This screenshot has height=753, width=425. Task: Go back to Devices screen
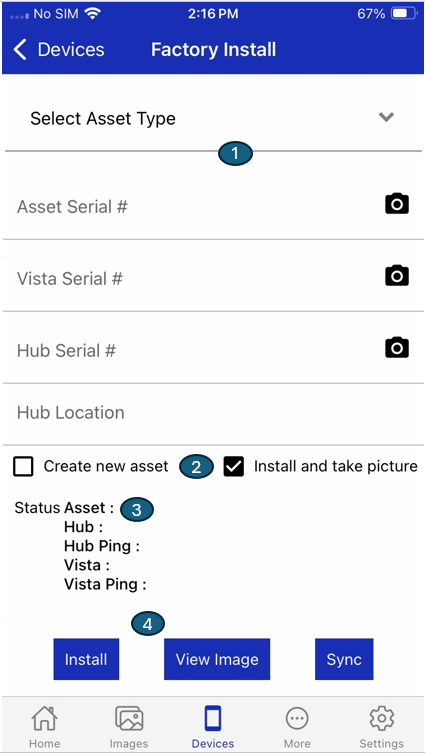59,50
